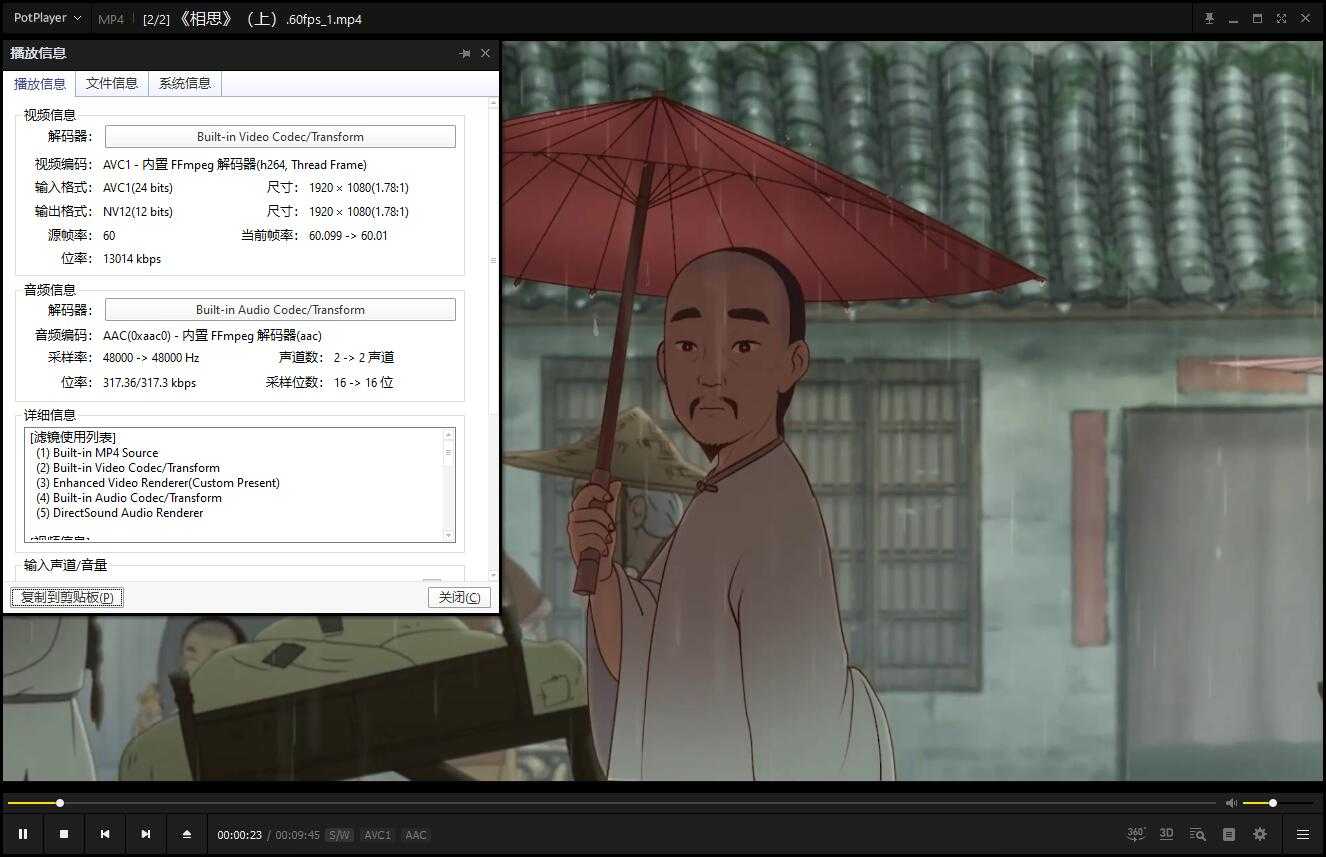
Task: Close the 播放信息 panel with X
Action: 486,53
